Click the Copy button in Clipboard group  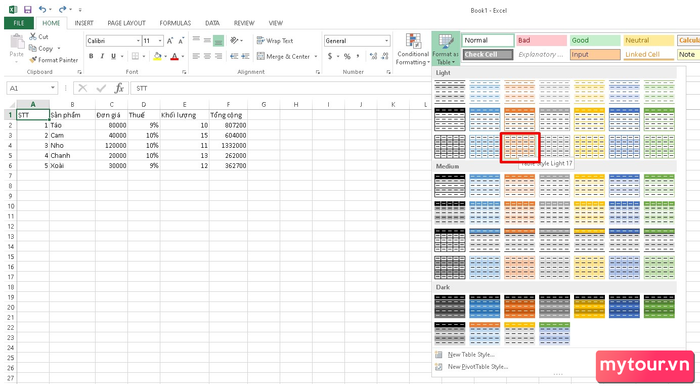point(41,48)
